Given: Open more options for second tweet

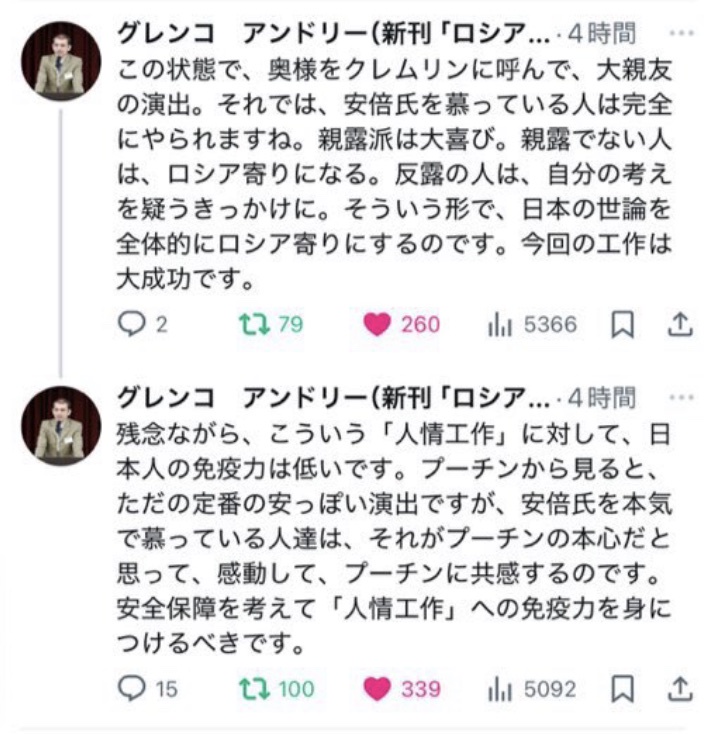Looking at the screenshot, I should [680, 397].
